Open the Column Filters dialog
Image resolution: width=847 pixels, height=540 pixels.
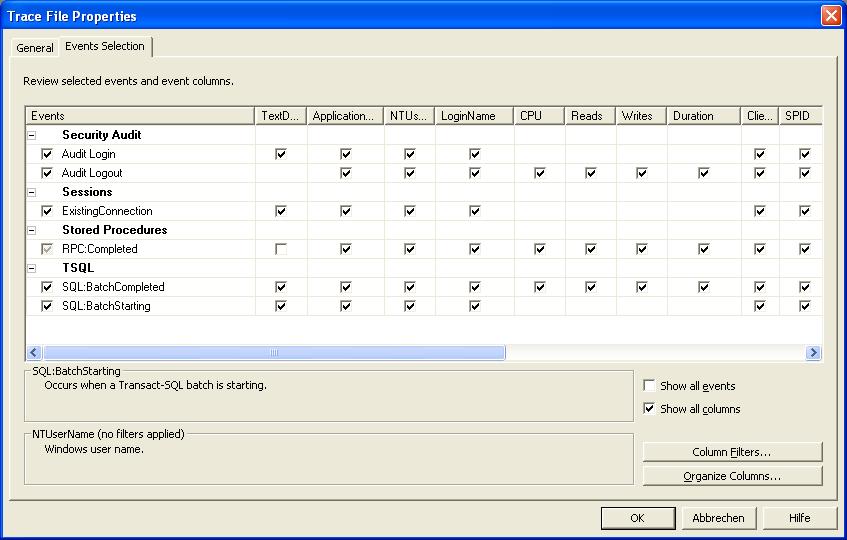[x=732, y=452]
